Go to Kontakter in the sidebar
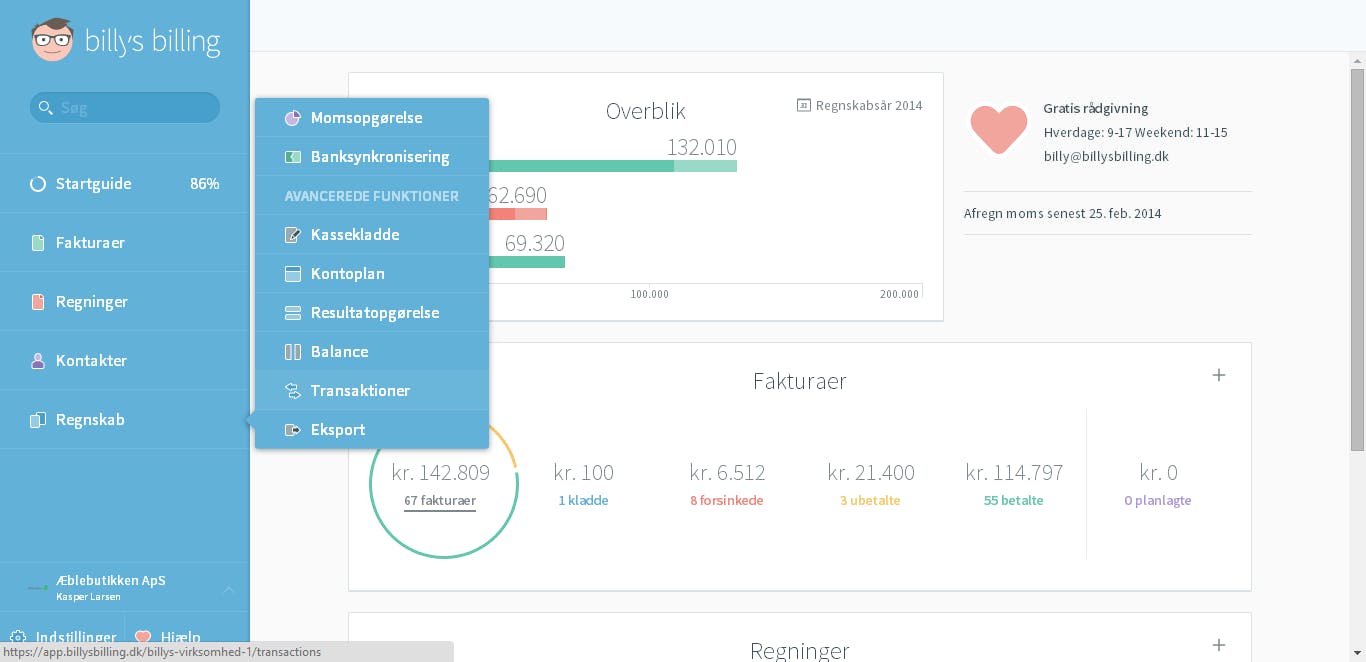This screenshot has height=662, width=1366. [x=125, y=361]
